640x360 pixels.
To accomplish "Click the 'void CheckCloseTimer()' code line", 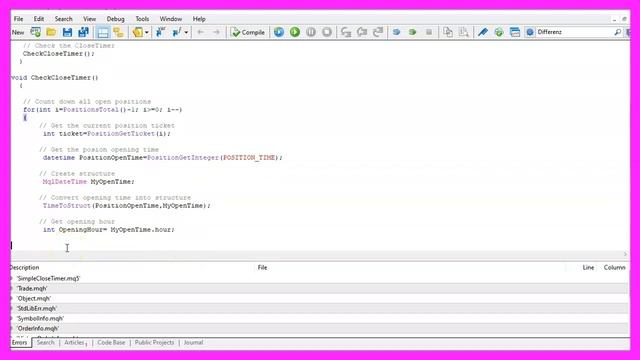I will click(x=55, y=78).
